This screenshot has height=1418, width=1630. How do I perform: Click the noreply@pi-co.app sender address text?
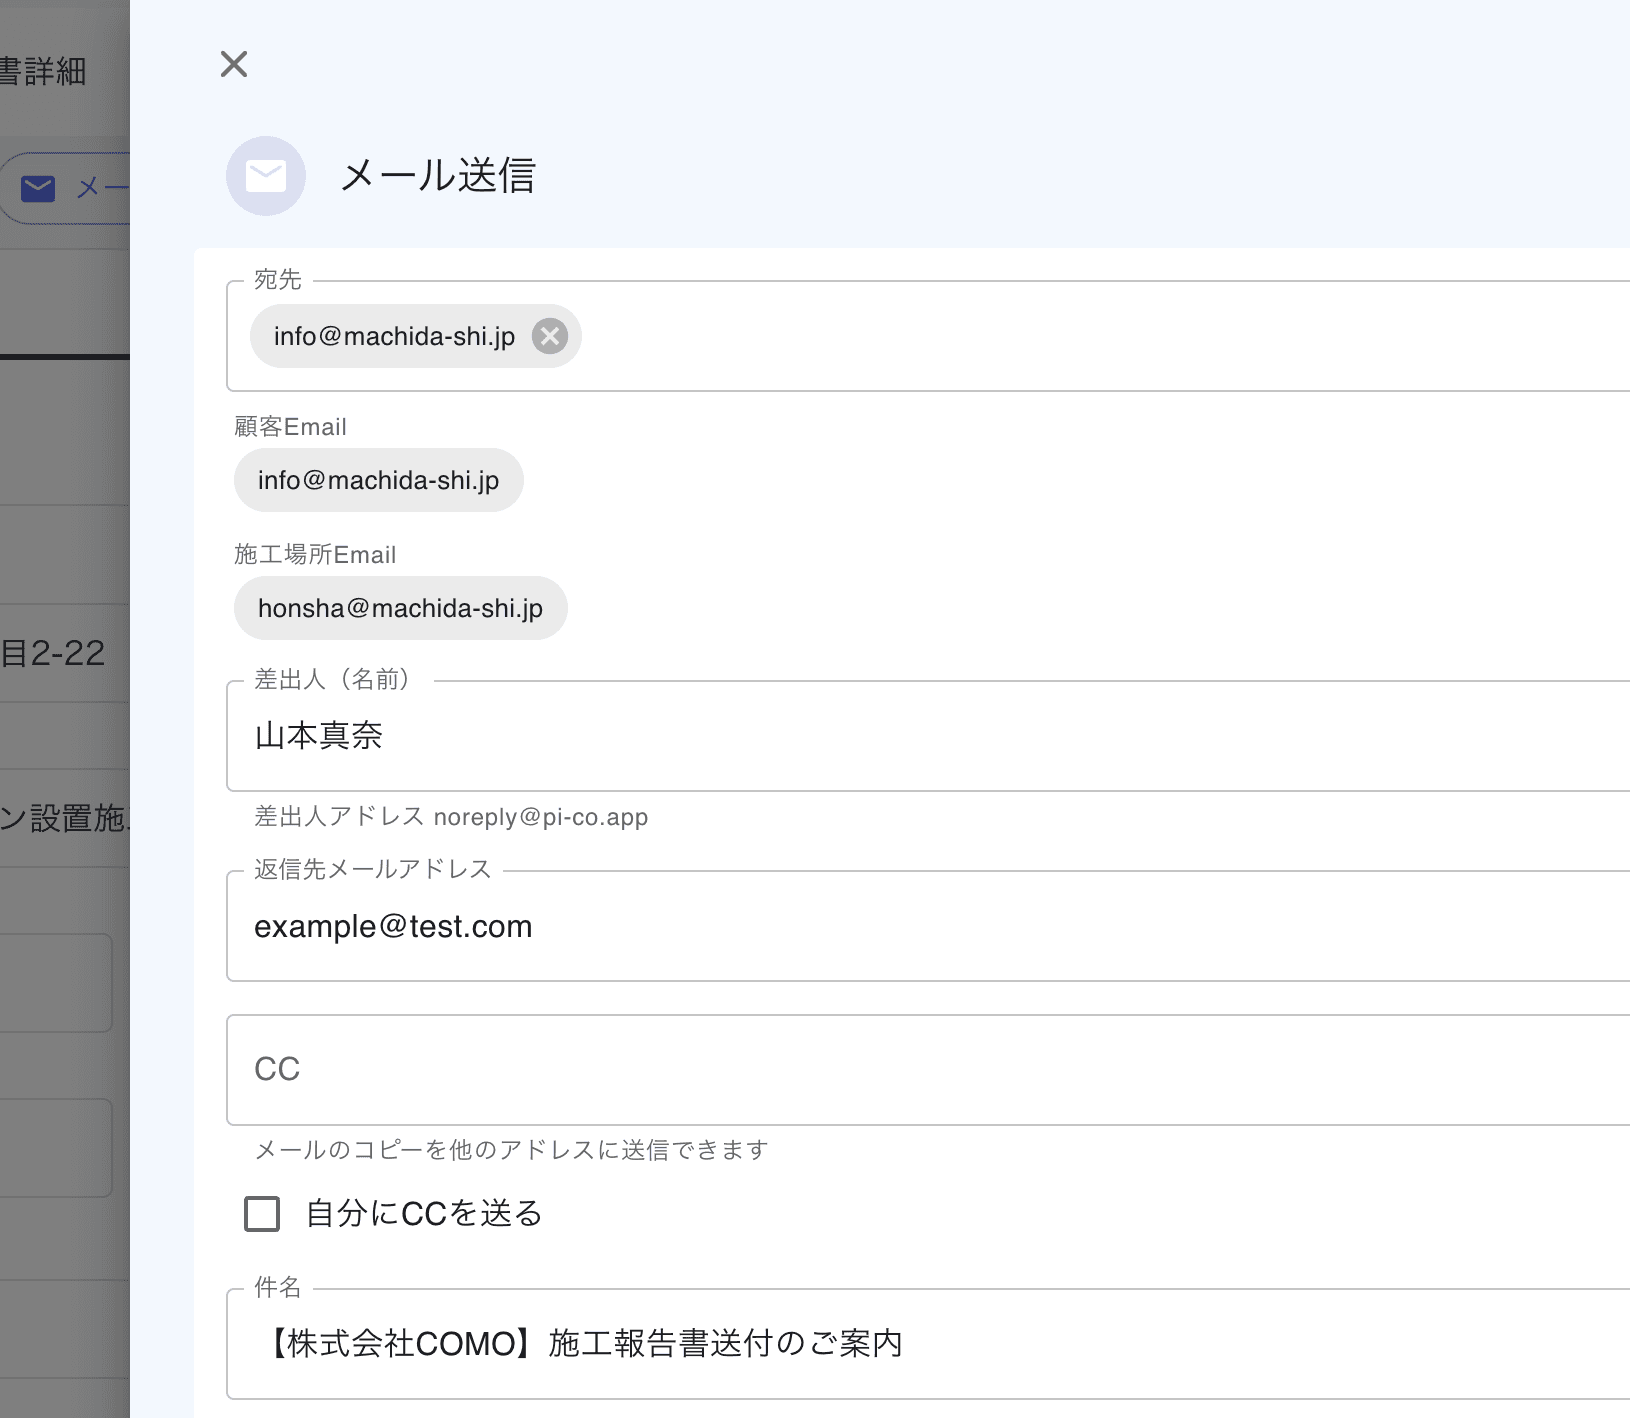coord(540,817)
